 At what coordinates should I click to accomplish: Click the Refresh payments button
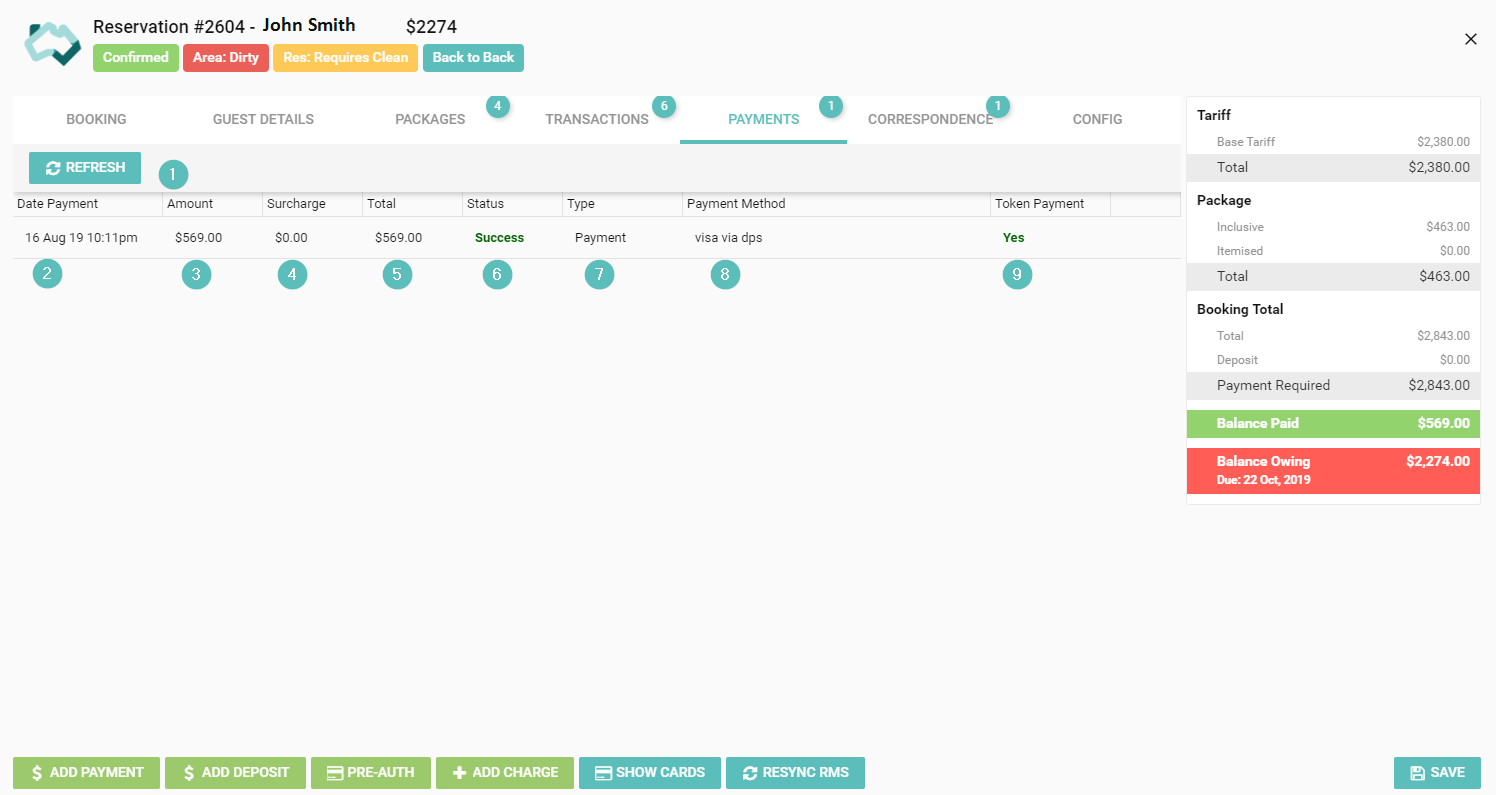click(85, 168)
